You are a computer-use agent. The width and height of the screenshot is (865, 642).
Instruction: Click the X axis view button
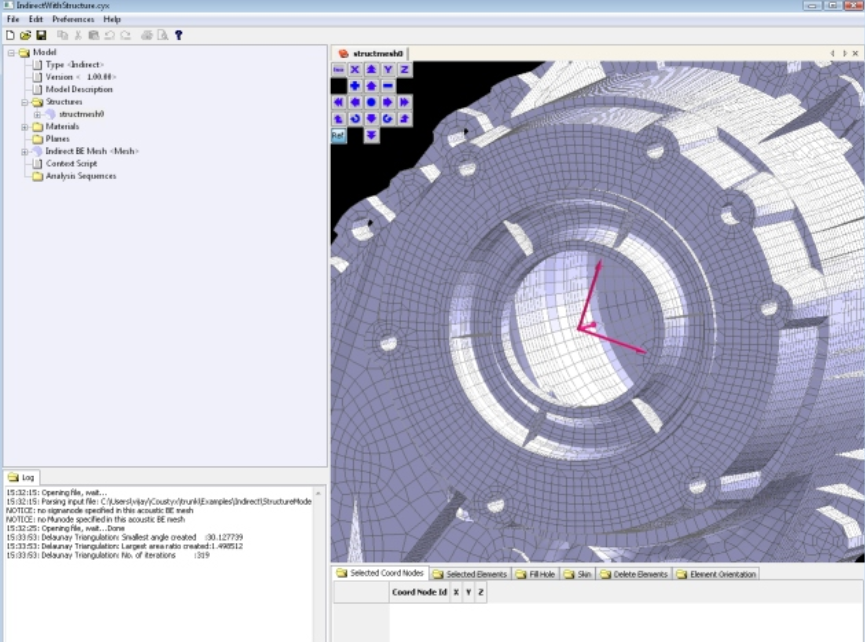(355, 69)
